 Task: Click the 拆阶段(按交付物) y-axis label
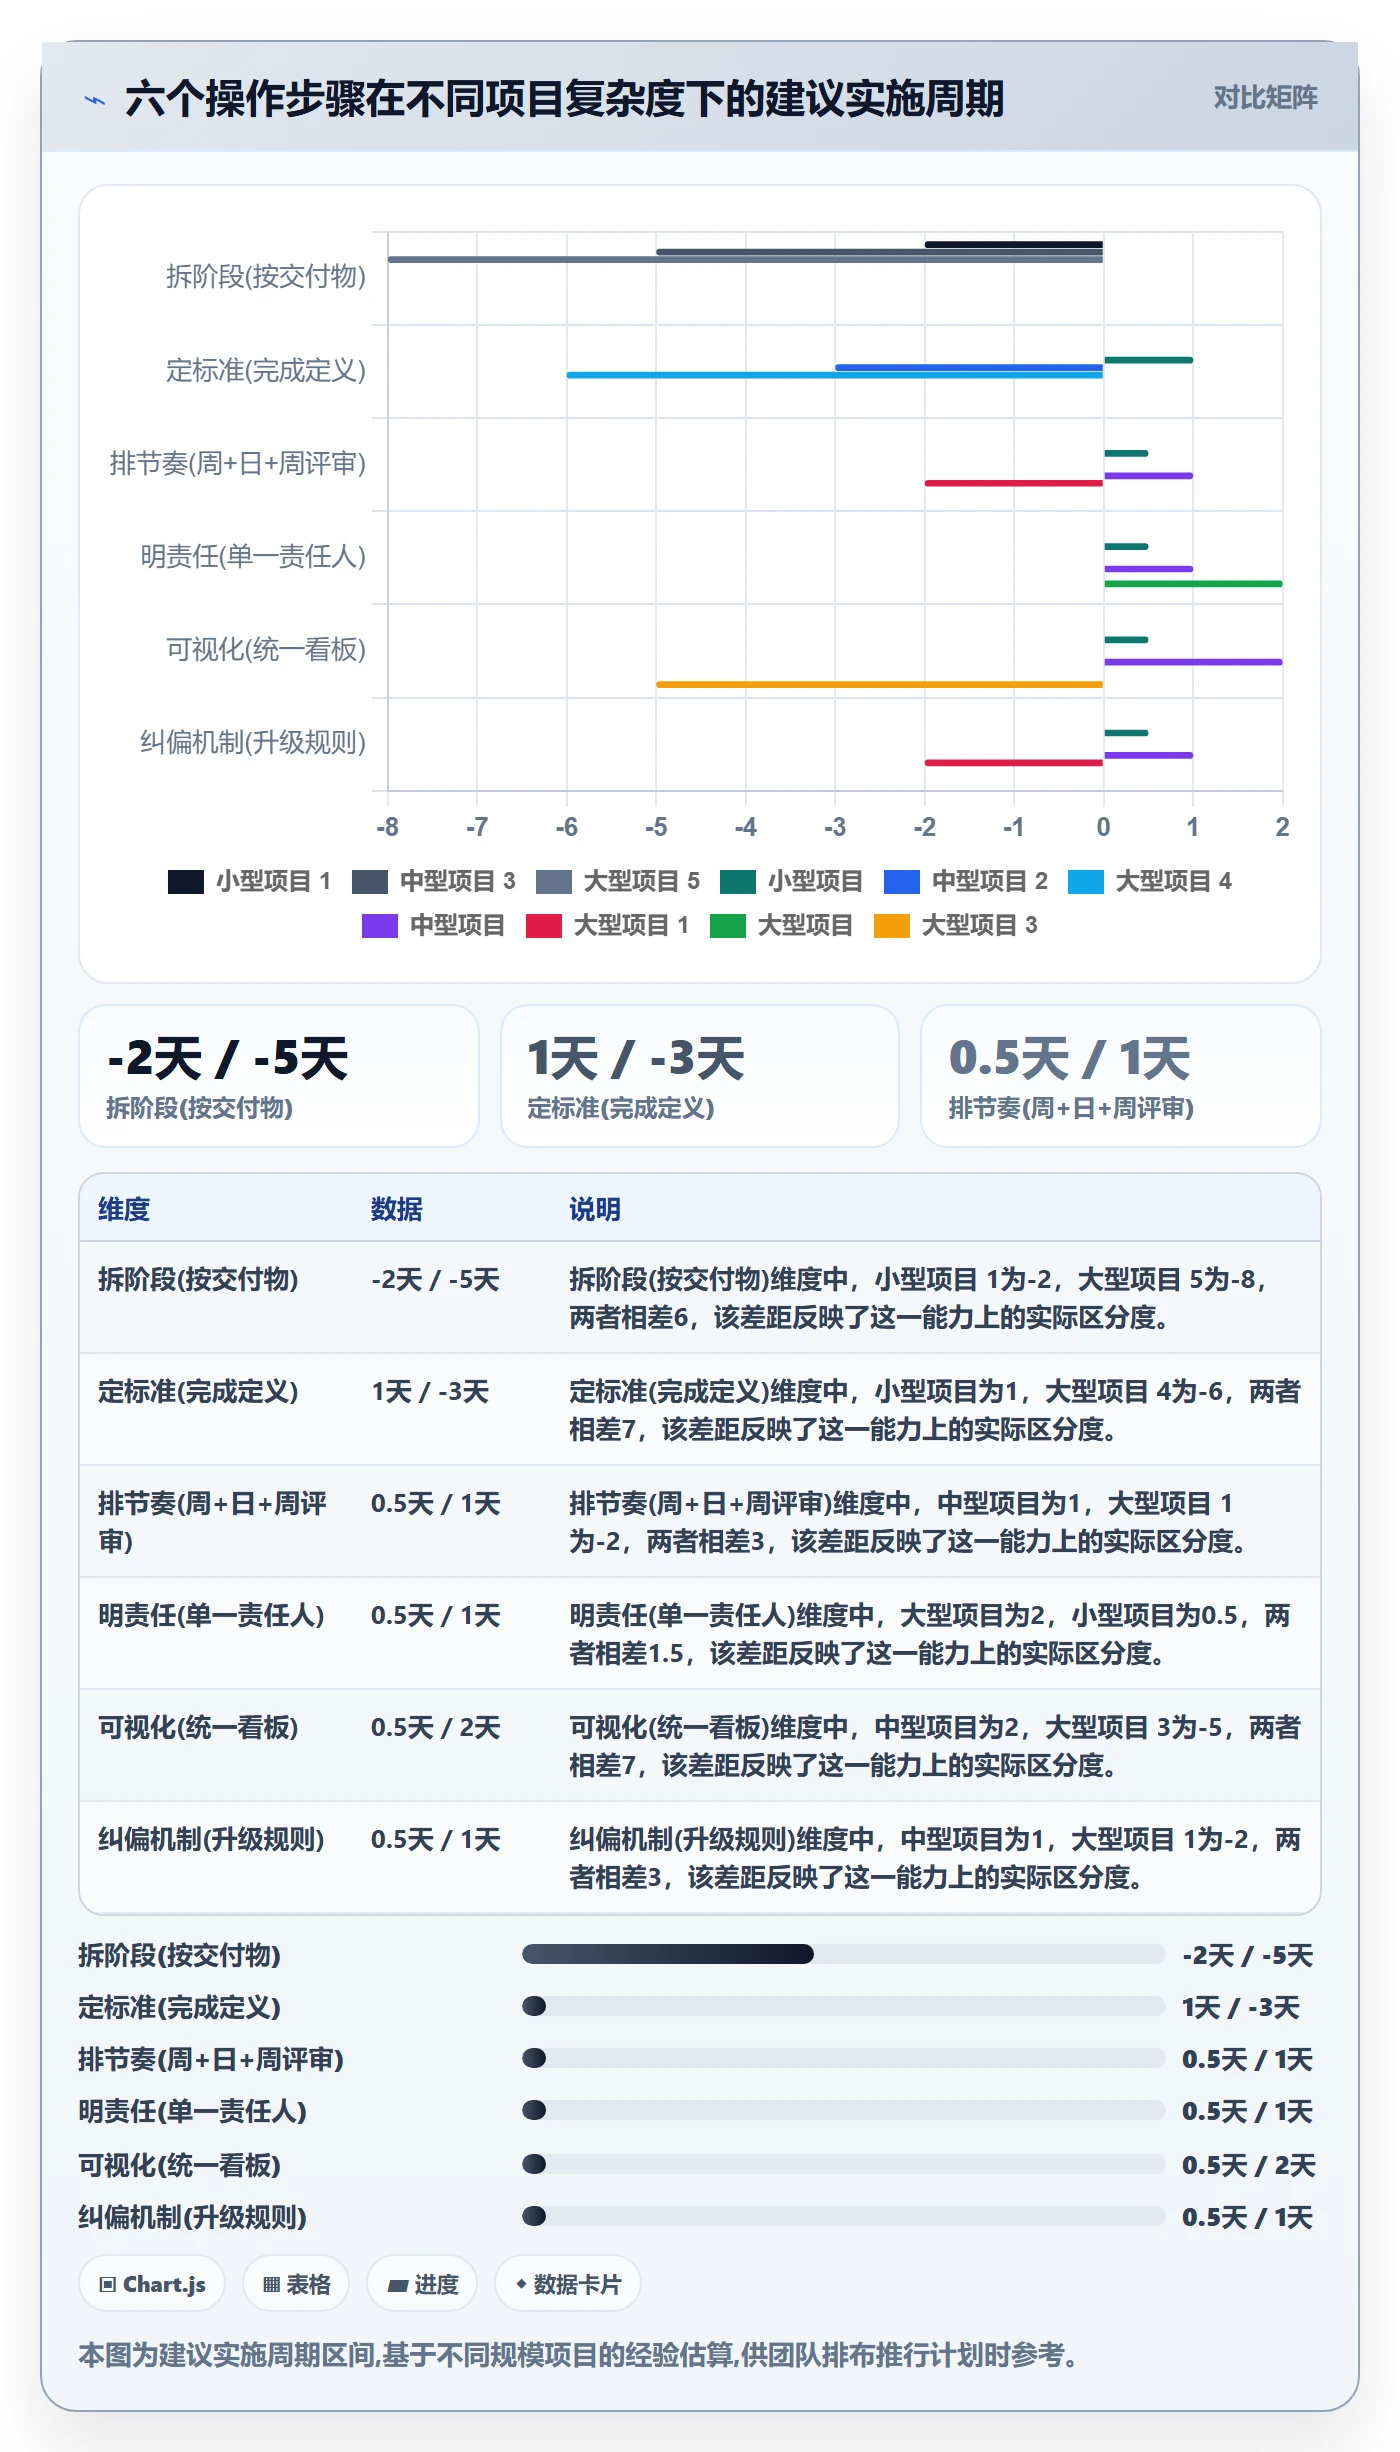coord(266,276)
